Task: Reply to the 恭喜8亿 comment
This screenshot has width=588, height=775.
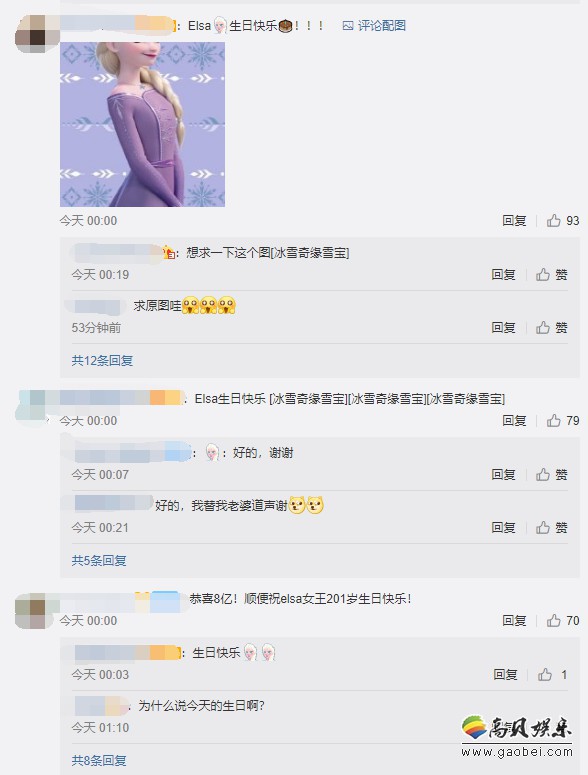Action: pyautogui.click(x=514, y=620)
